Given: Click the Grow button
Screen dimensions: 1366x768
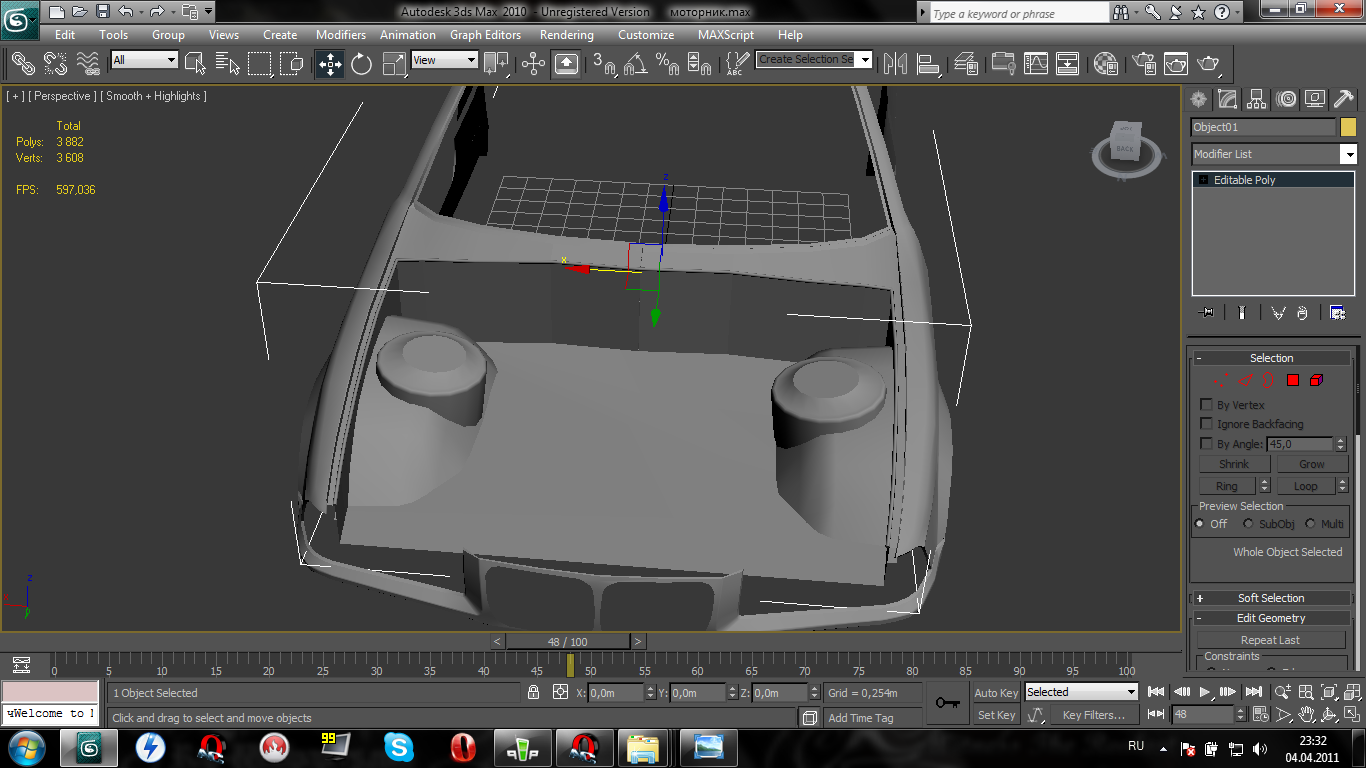Looking at the screenshot, I should tap(1311, 464).
